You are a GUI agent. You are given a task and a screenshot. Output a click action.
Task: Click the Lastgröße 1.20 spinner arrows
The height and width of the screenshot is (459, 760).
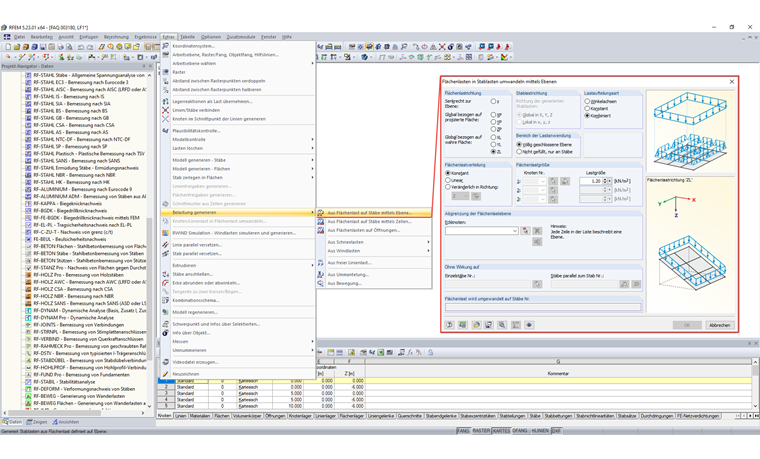[x=606, y=181]
